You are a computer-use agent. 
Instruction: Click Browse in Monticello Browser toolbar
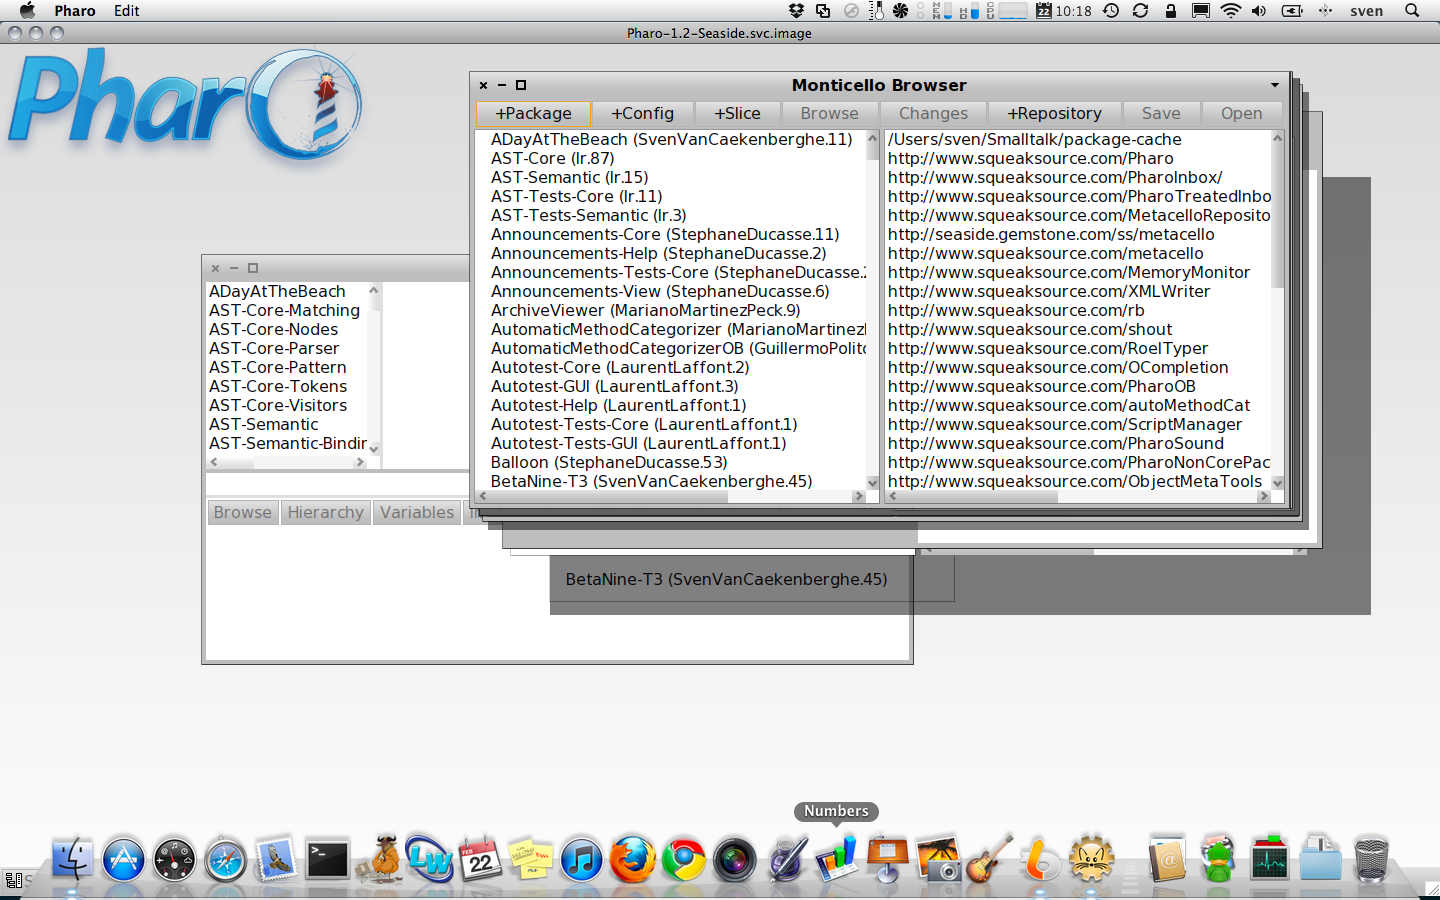coord(830,114)
